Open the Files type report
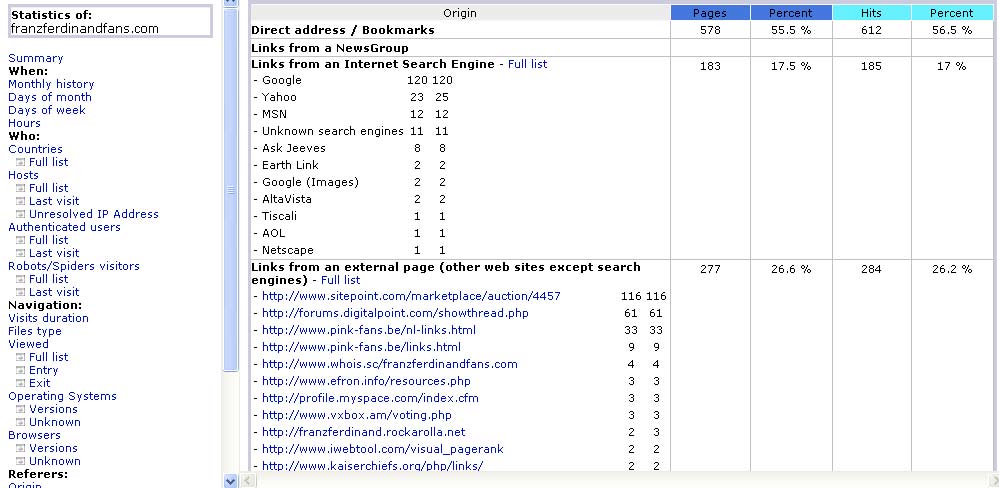Viewport: 999px width, 488px height. 35,331
